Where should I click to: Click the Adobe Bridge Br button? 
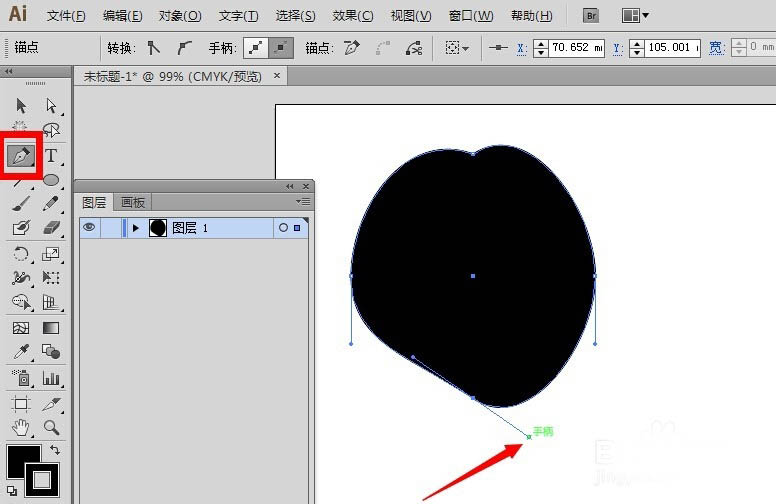[591, 16]
